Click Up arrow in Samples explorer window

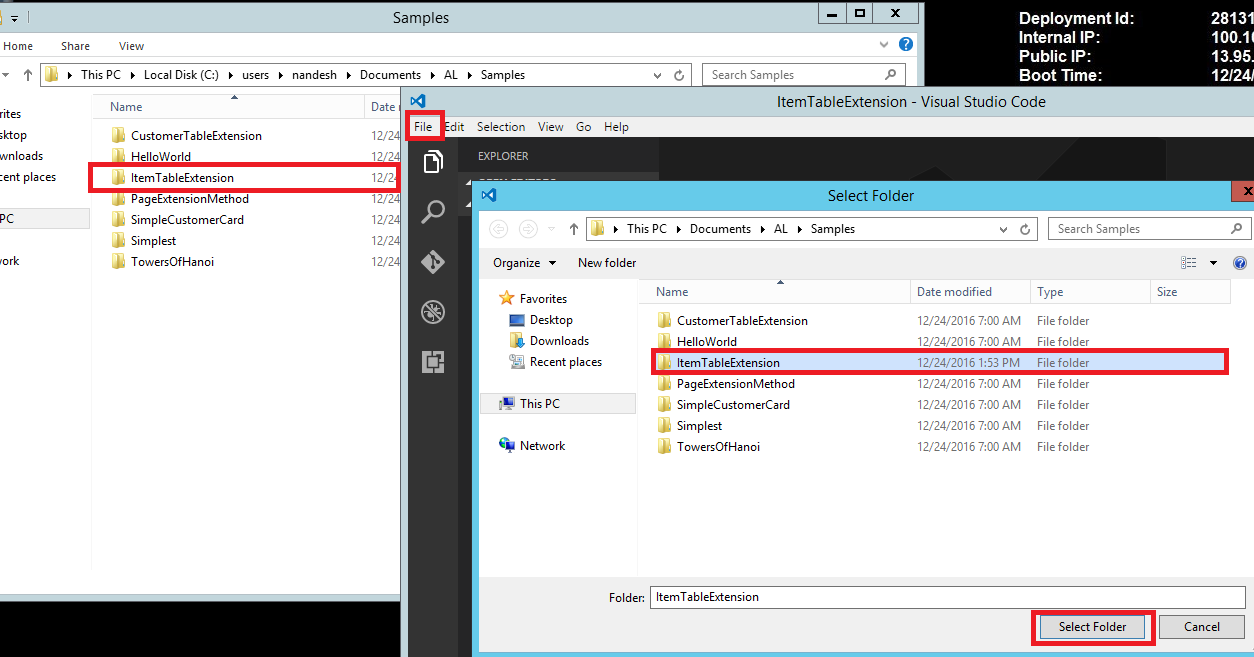click(x=27, y=75)
